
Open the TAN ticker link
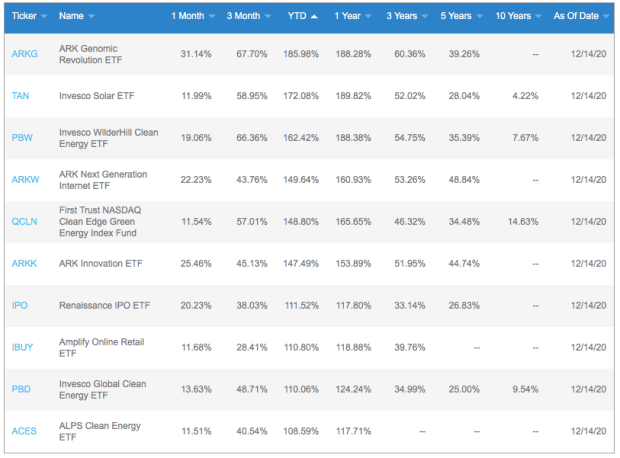21,96
